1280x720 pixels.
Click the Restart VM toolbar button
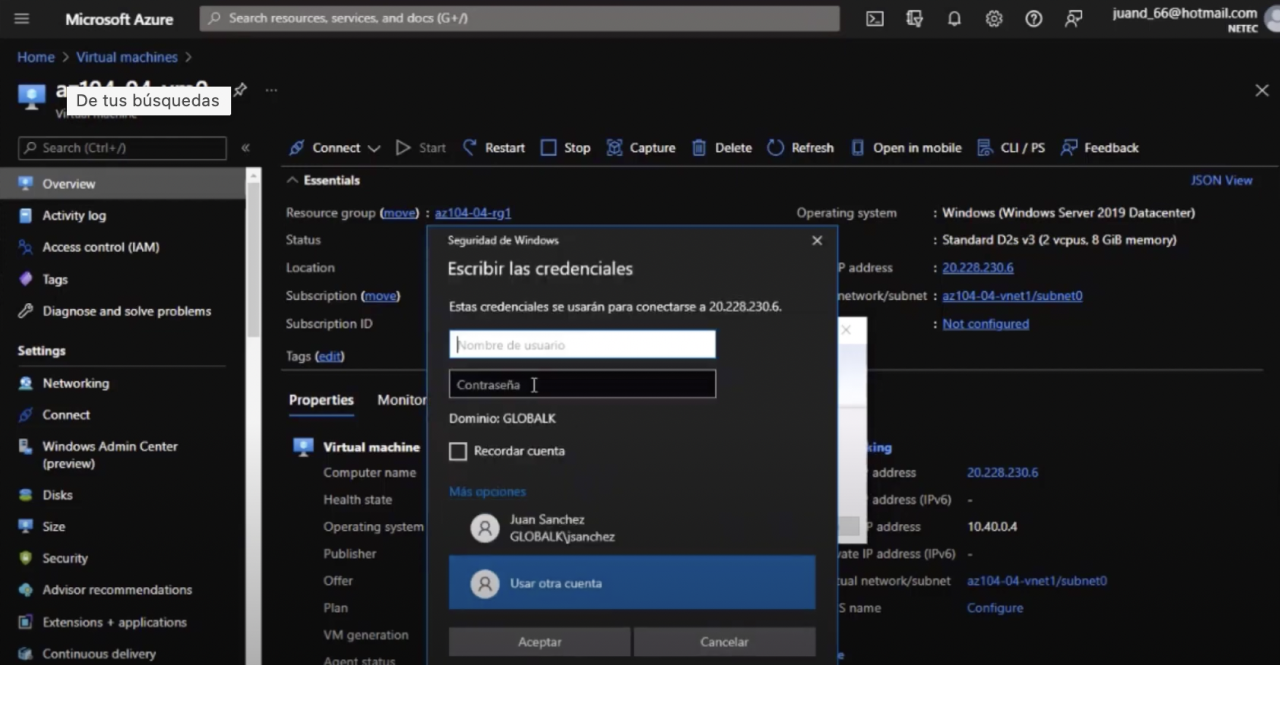tap(493, 148)
